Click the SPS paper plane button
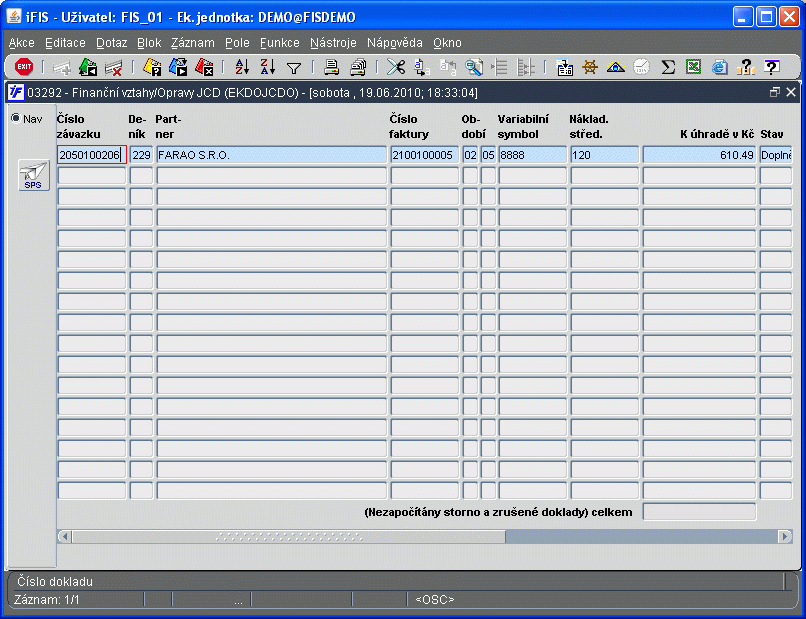The image size is (806, 619). (33, 175)
